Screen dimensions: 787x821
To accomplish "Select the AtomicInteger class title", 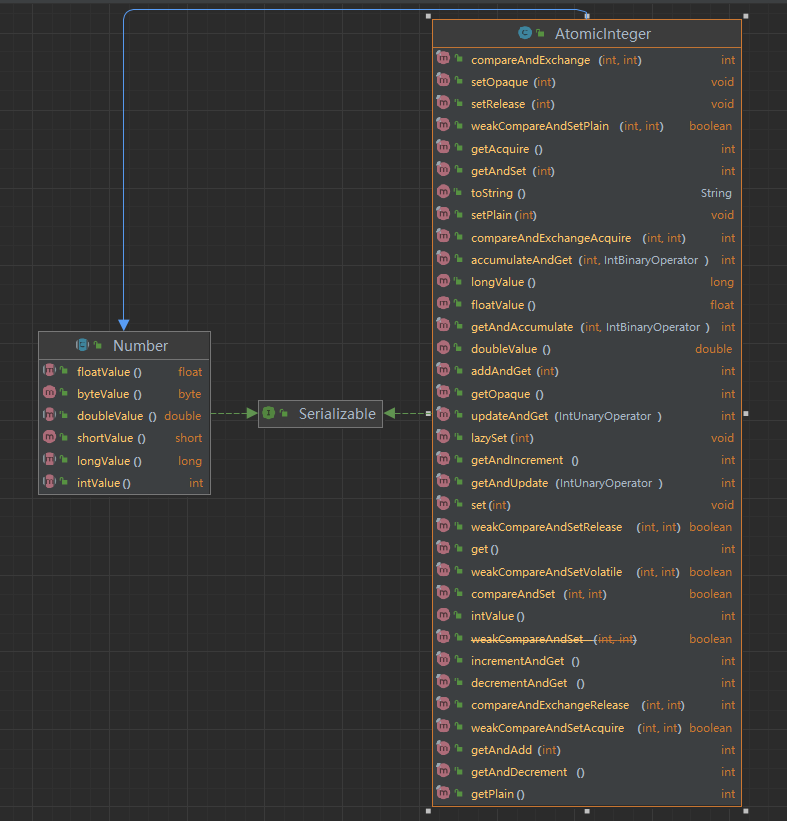I will [x=603, y=34].
